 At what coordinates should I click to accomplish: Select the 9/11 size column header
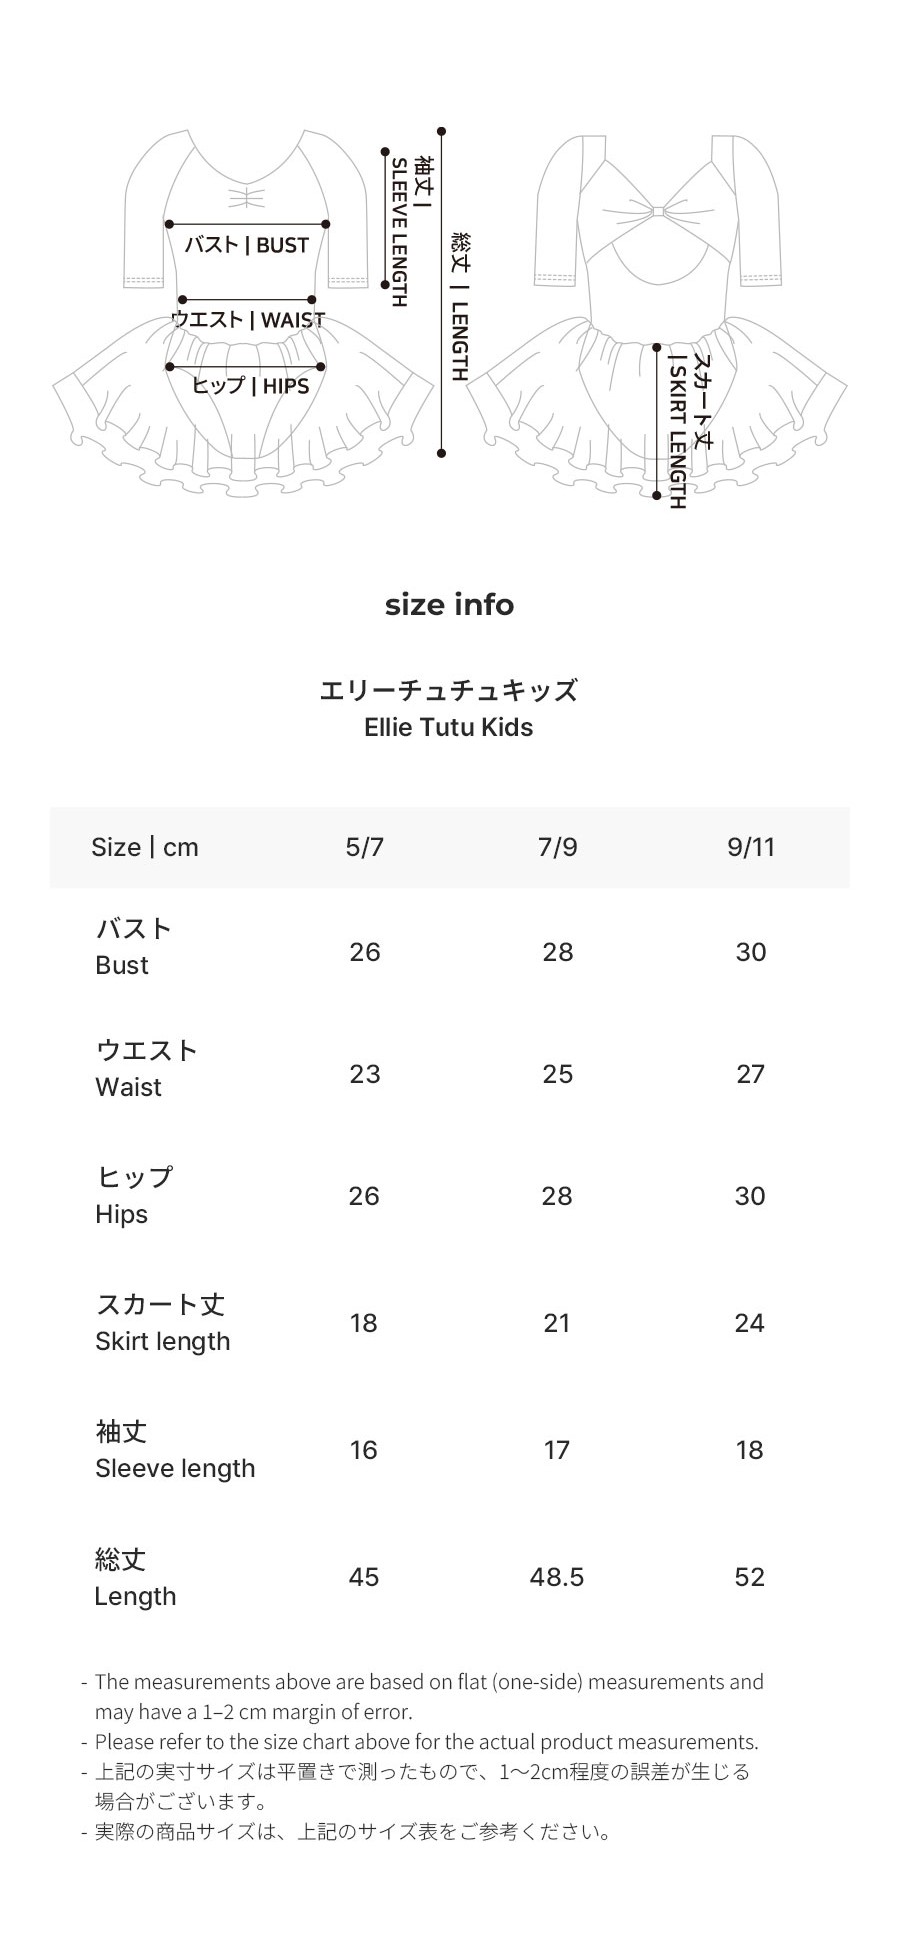pyautogui.click(x=751, y=847)
